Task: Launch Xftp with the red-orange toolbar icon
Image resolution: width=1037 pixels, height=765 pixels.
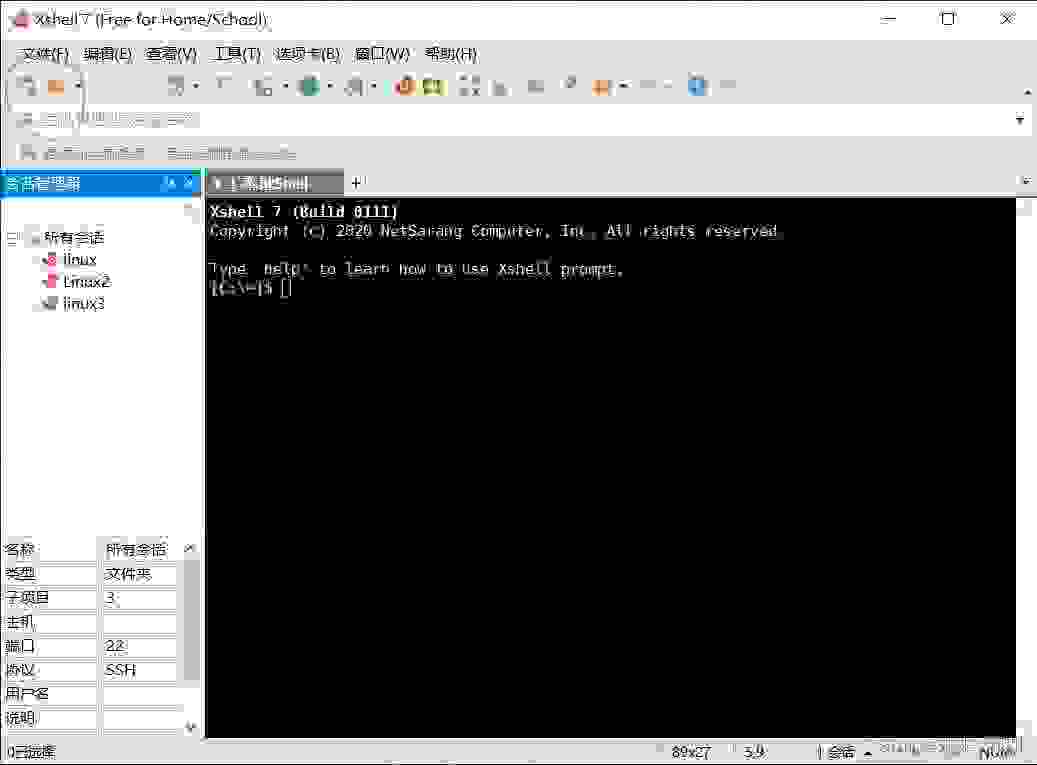Action: click(x=405, y=86)
